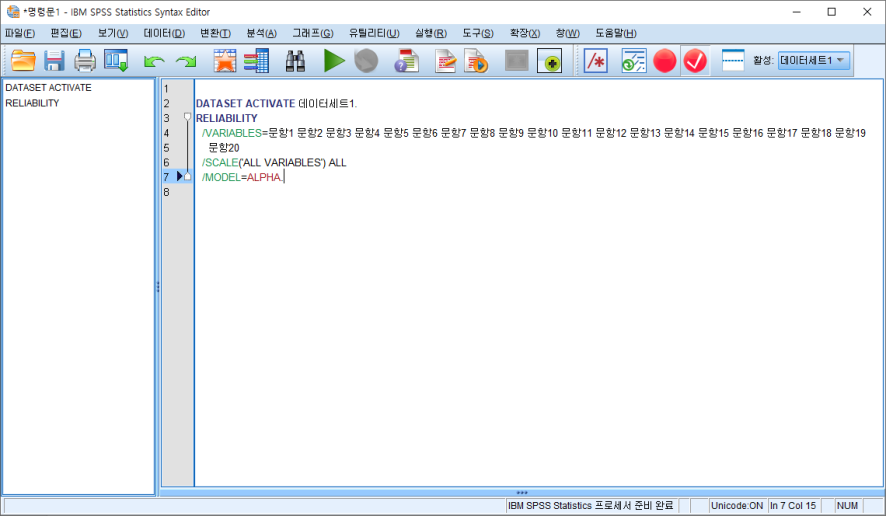Open the 편집(E) menu
This screenshot has width=886, height=516.
tap(66, 33)
